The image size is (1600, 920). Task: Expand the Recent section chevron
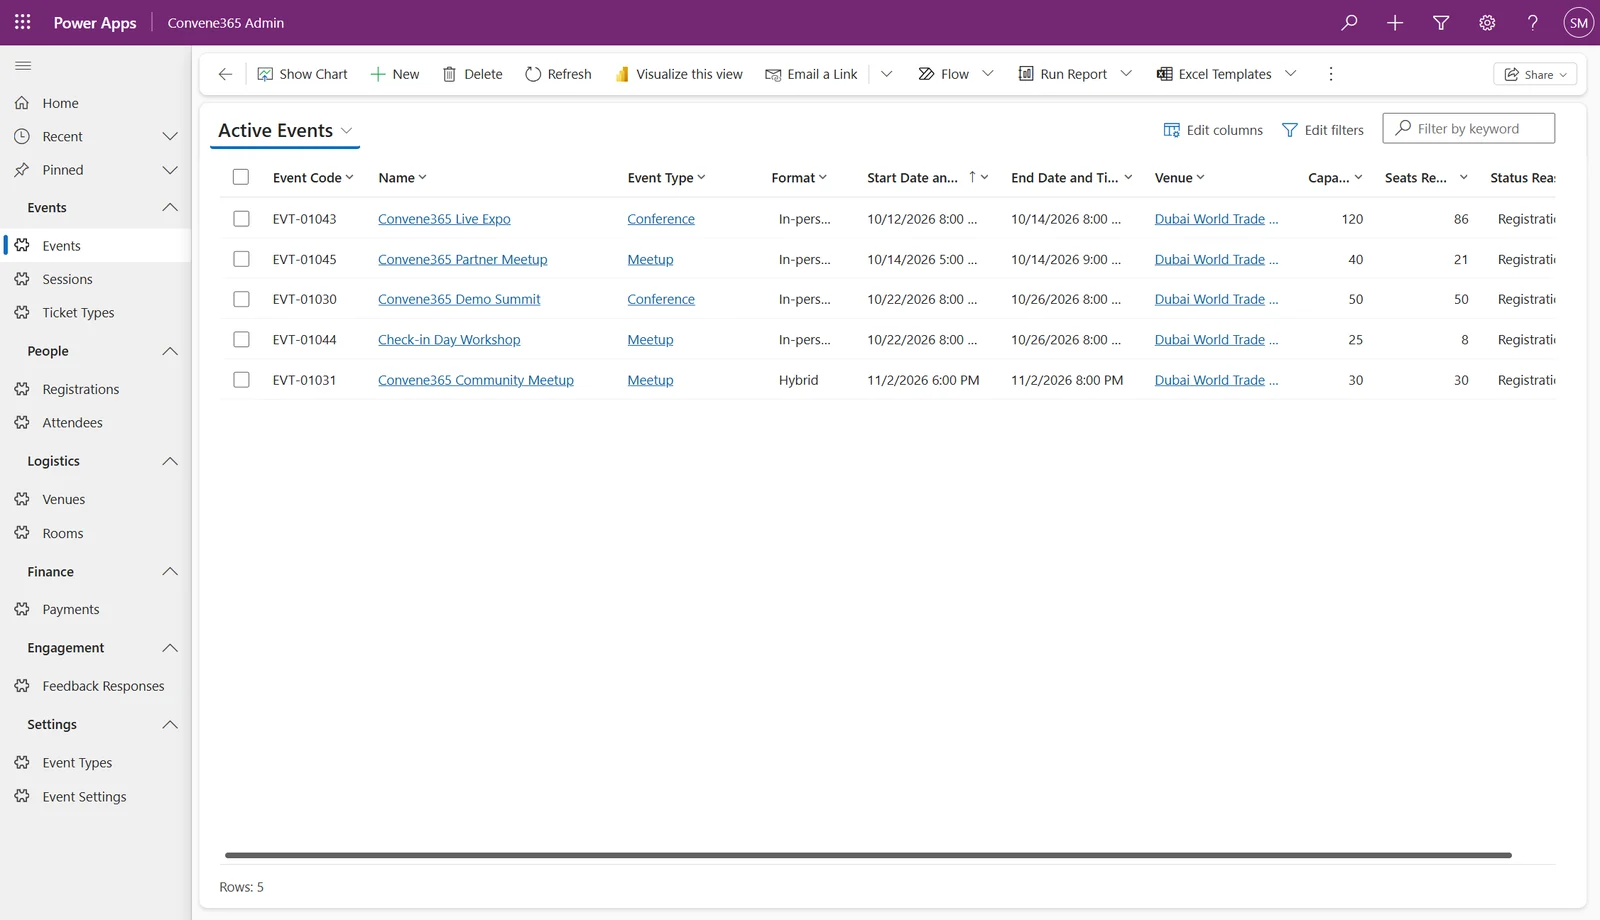(170, 136)
